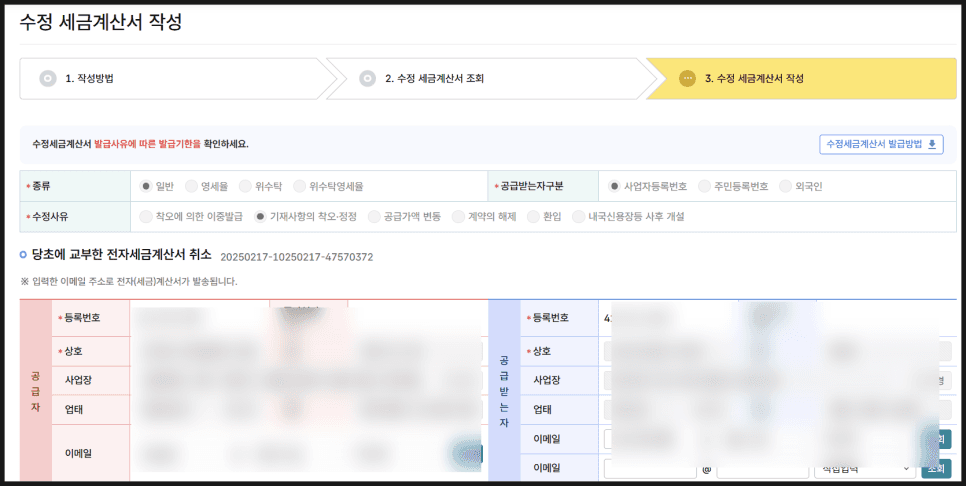Click the recipient second email ID field
Screen dimensions: 966x486
click(x=651, y=469)
